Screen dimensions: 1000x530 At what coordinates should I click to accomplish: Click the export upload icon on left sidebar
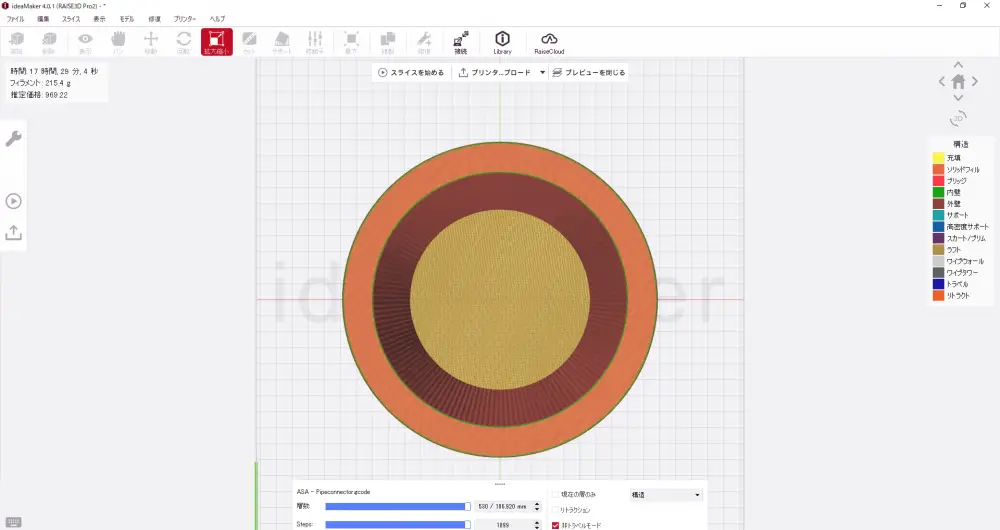coord(14,232)
